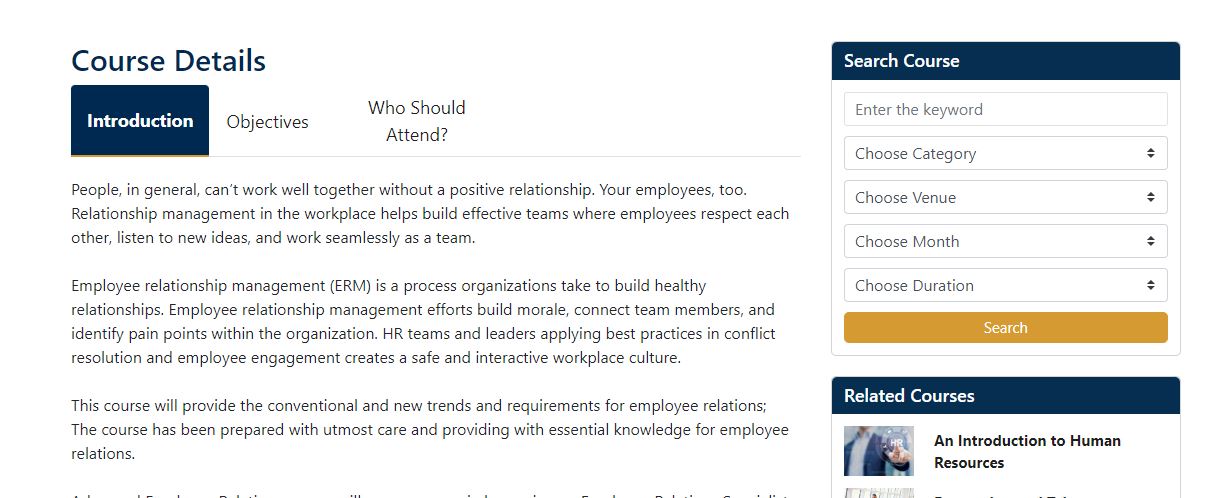The height and width of the screenshot is (498, 1226).
Task: Switch to the Objectives tab
Action: click(x=268, y=122)
